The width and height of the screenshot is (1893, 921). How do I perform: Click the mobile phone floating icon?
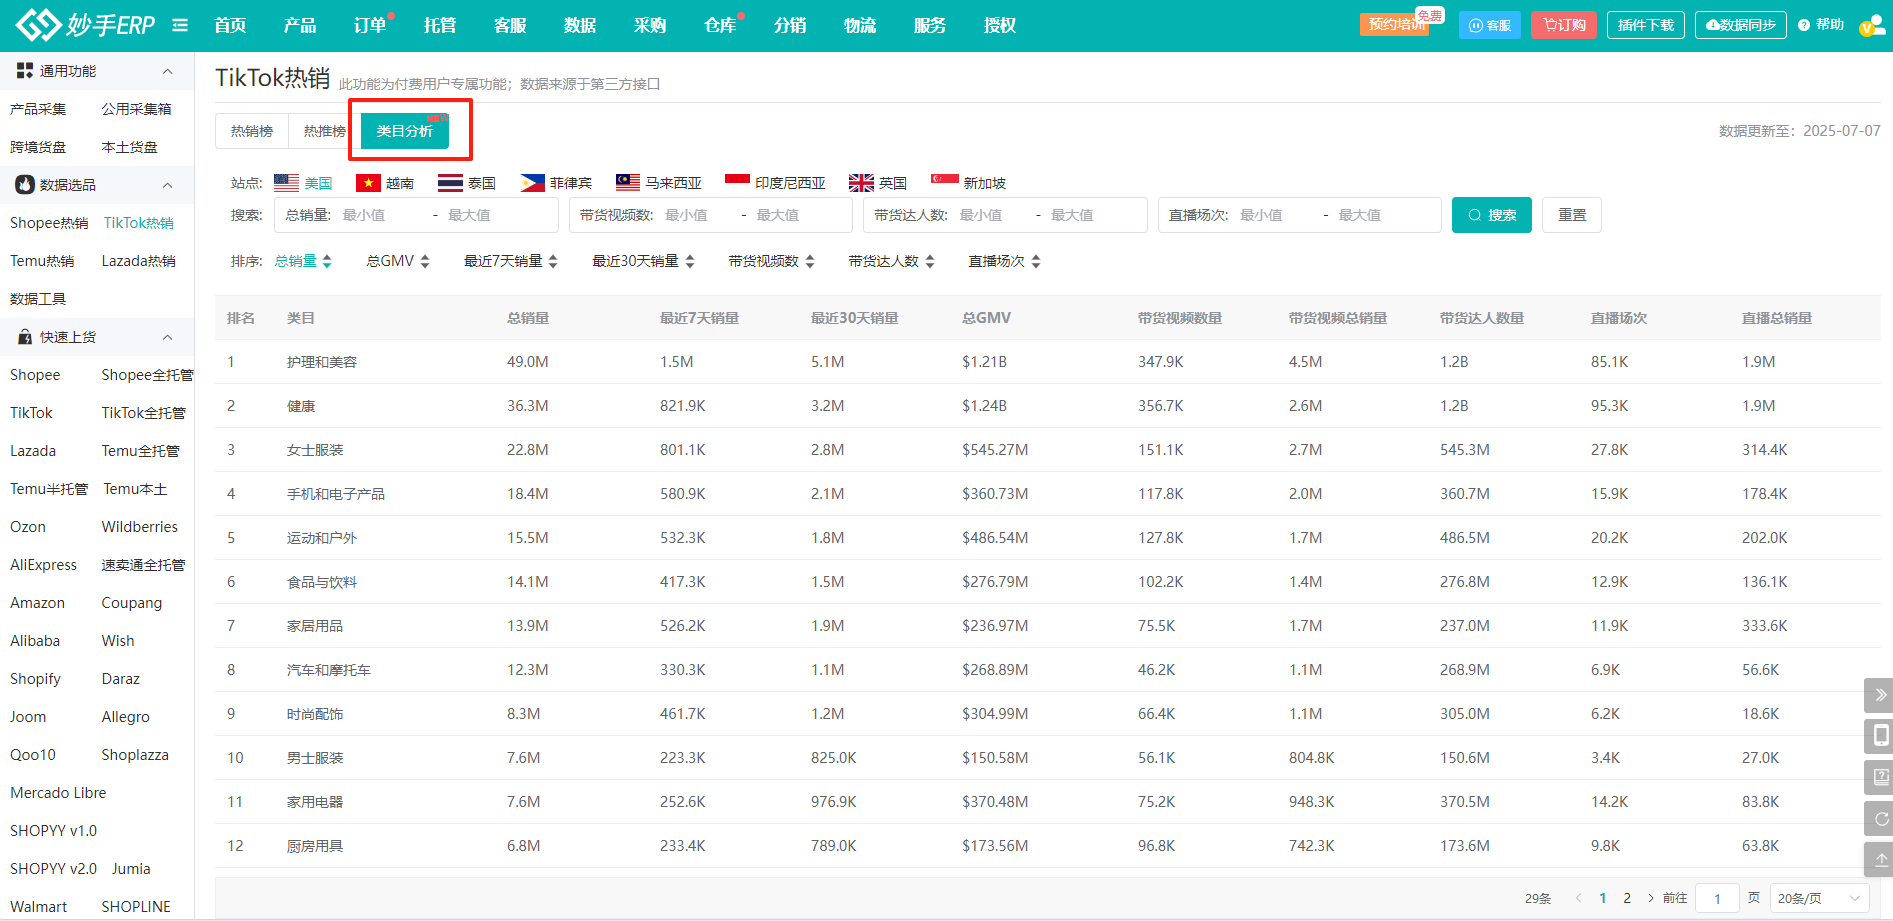click(x=1880, y=736)
